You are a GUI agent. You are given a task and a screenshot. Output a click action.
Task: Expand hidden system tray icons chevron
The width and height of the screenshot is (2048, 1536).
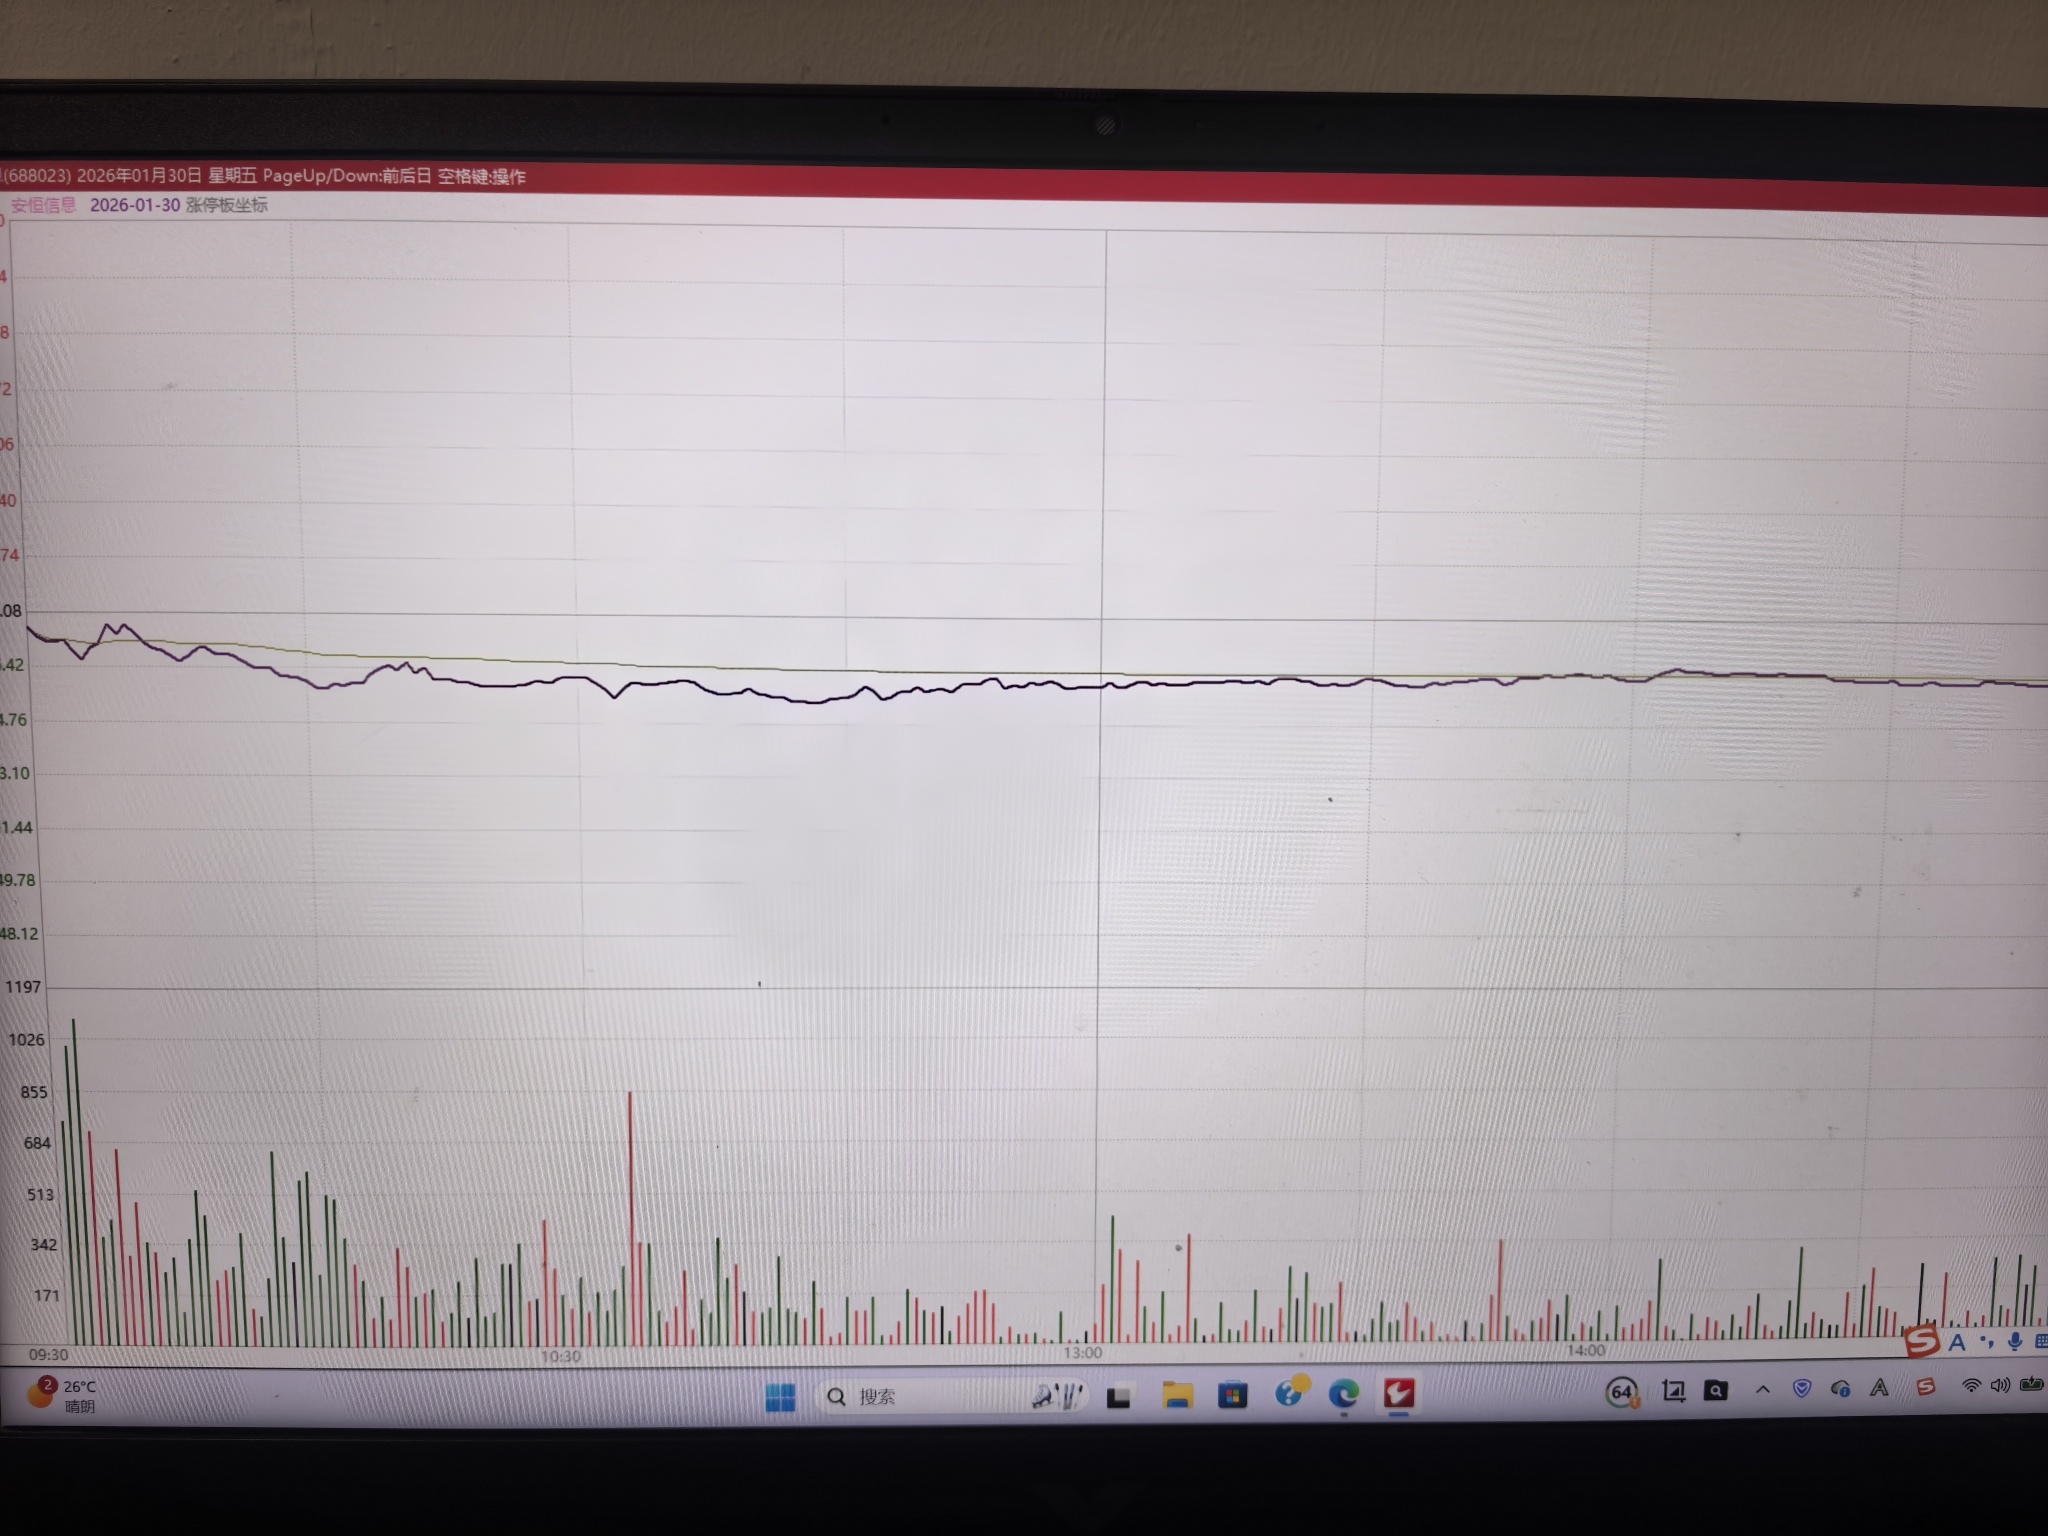[1763, 1389]
